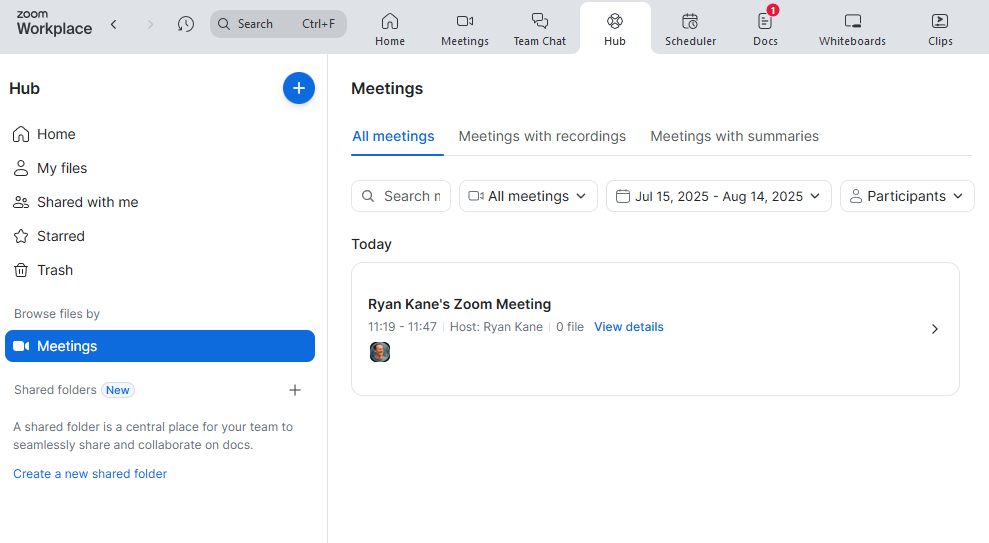The height and width of the screenshot is (543, 989).
Task: Go back with the left arrow
Action: [x=114, y=25]
